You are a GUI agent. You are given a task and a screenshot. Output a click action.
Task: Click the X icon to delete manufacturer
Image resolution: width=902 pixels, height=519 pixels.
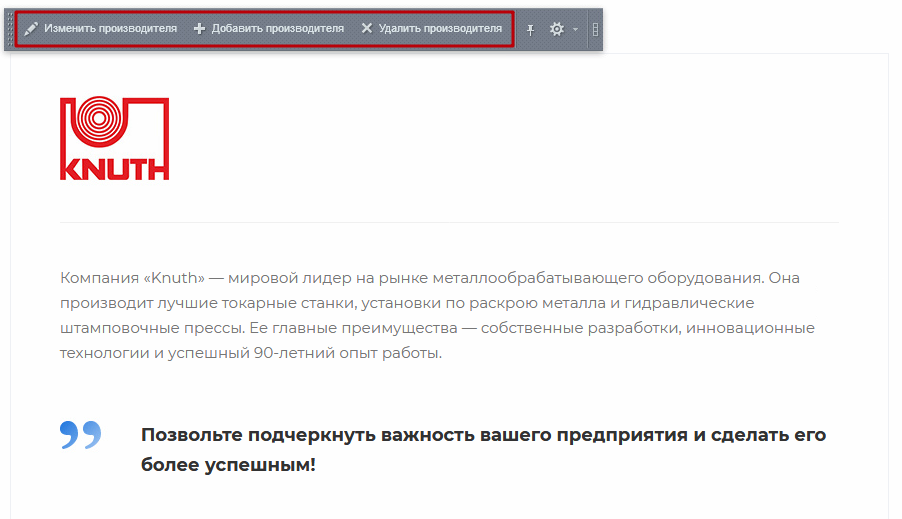pyautogui.click(x=366, y=28)
